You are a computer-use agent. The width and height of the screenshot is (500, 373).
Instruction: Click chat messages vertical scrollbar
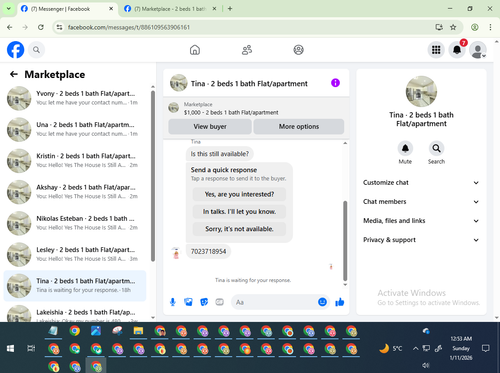point(345,240)
